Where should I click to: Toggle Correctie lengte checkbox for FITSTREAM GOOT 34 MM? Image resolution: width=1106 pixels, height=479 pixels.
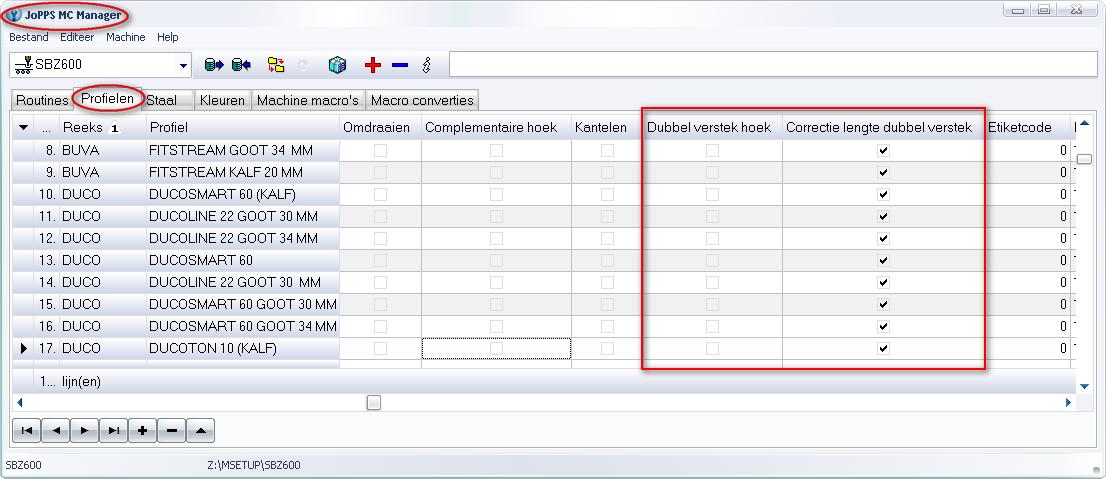point(883,150)
